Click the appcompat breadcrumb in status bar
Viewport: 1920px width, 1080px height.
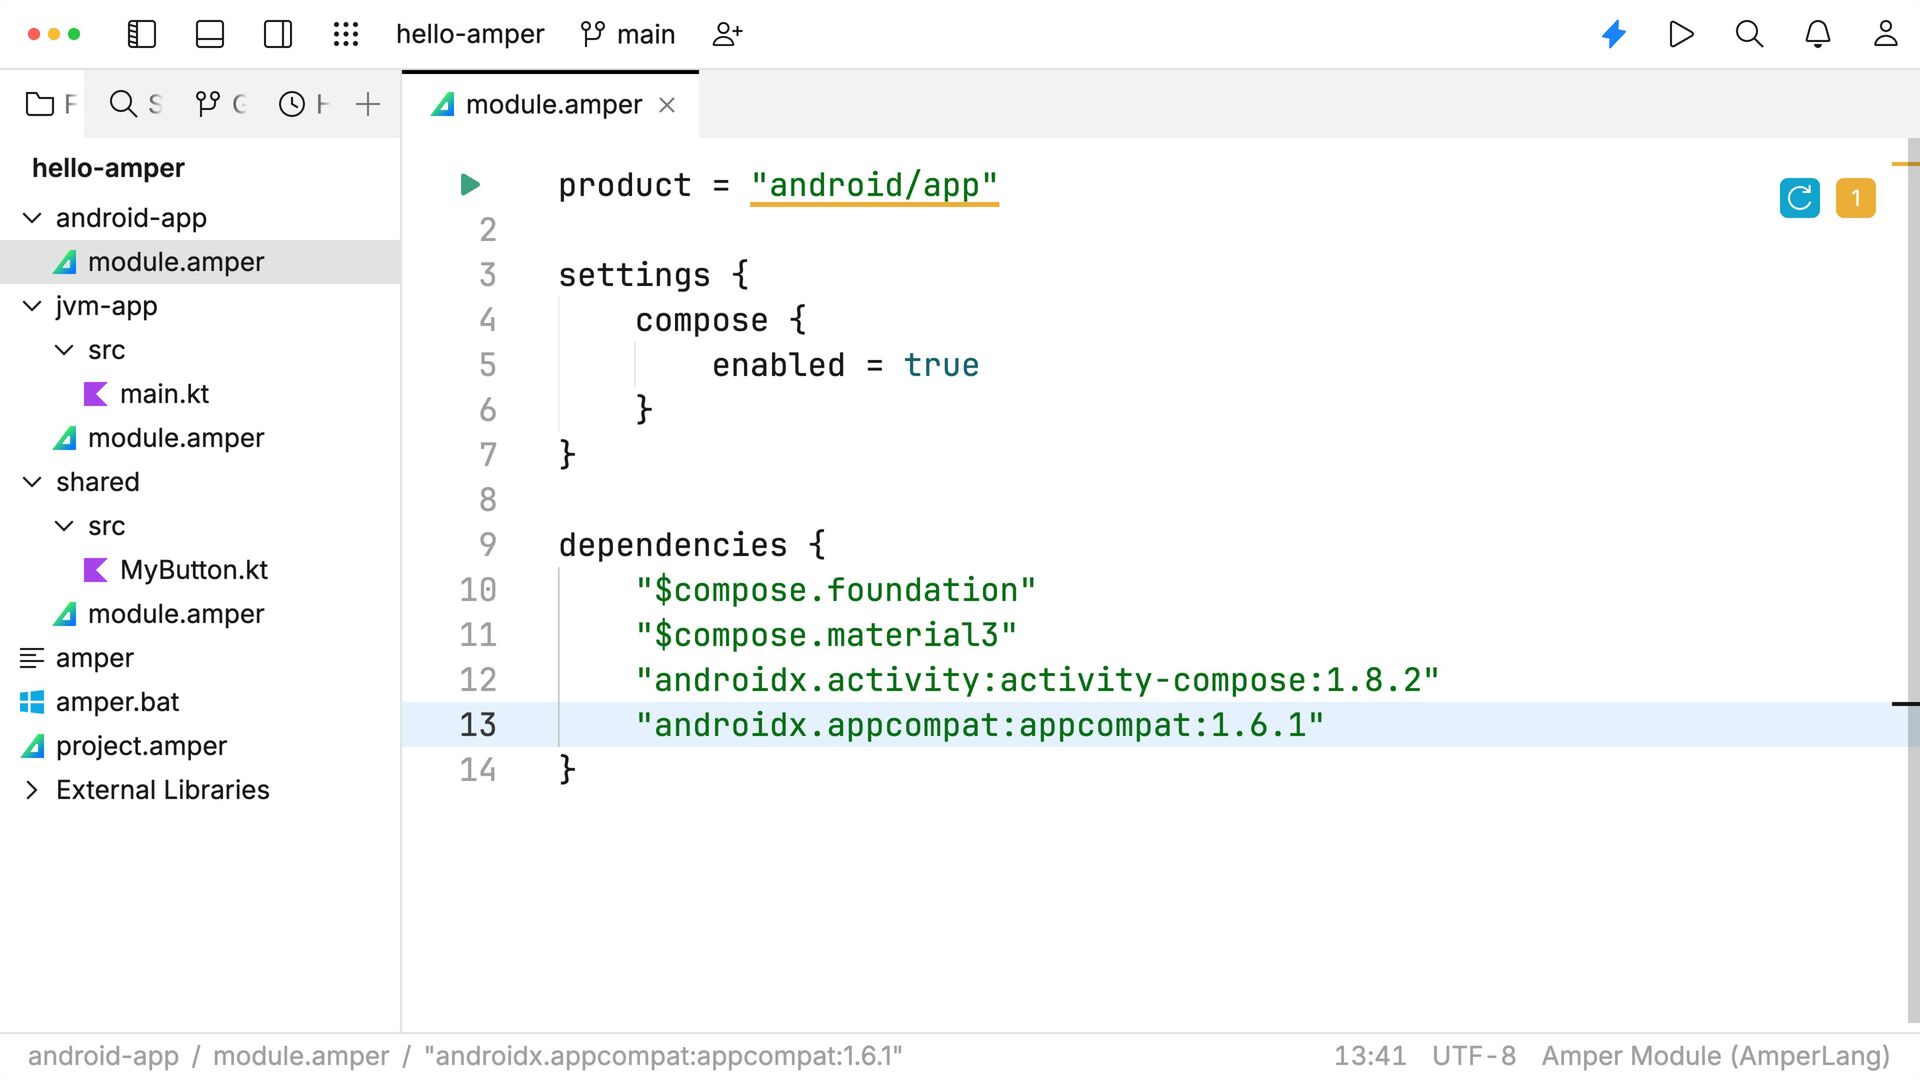[x=663, y=1056]
